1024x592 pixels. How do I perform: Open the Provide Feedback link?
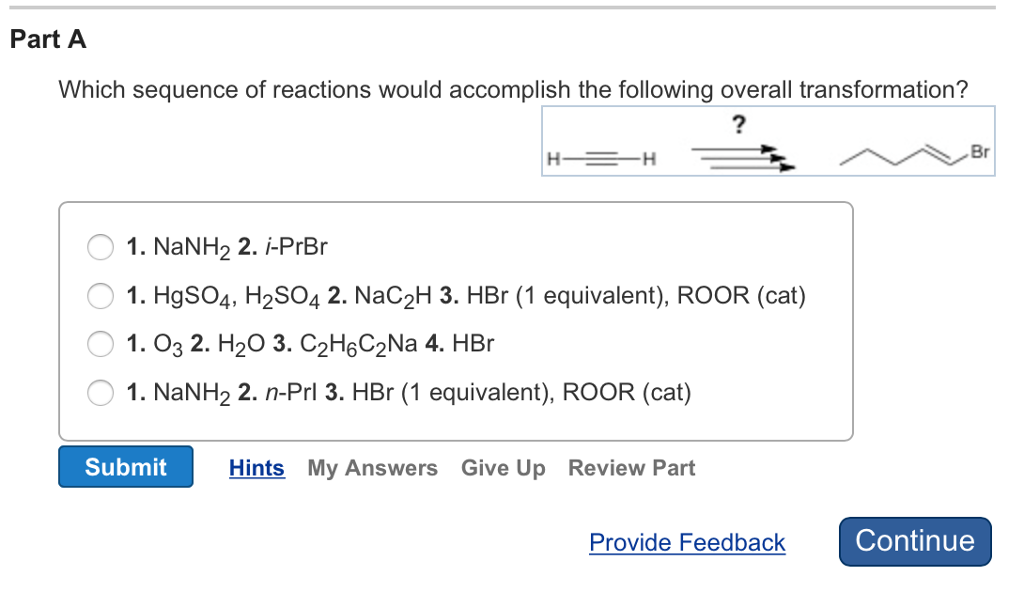[x=687, y=542]
